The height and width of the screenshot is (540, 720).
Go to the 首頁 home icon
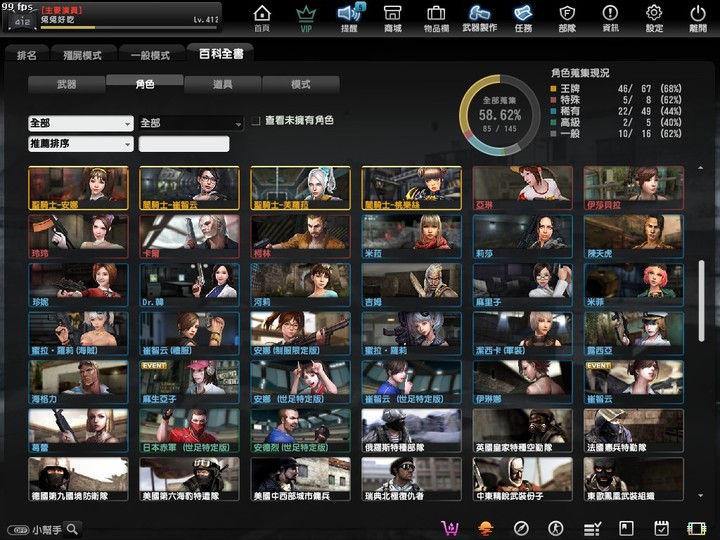click(262, 17)
